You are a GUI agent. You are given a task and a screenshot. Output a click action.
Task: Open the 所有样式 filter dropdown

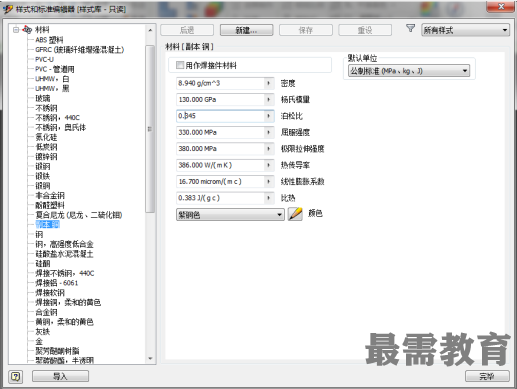point(465,30)
